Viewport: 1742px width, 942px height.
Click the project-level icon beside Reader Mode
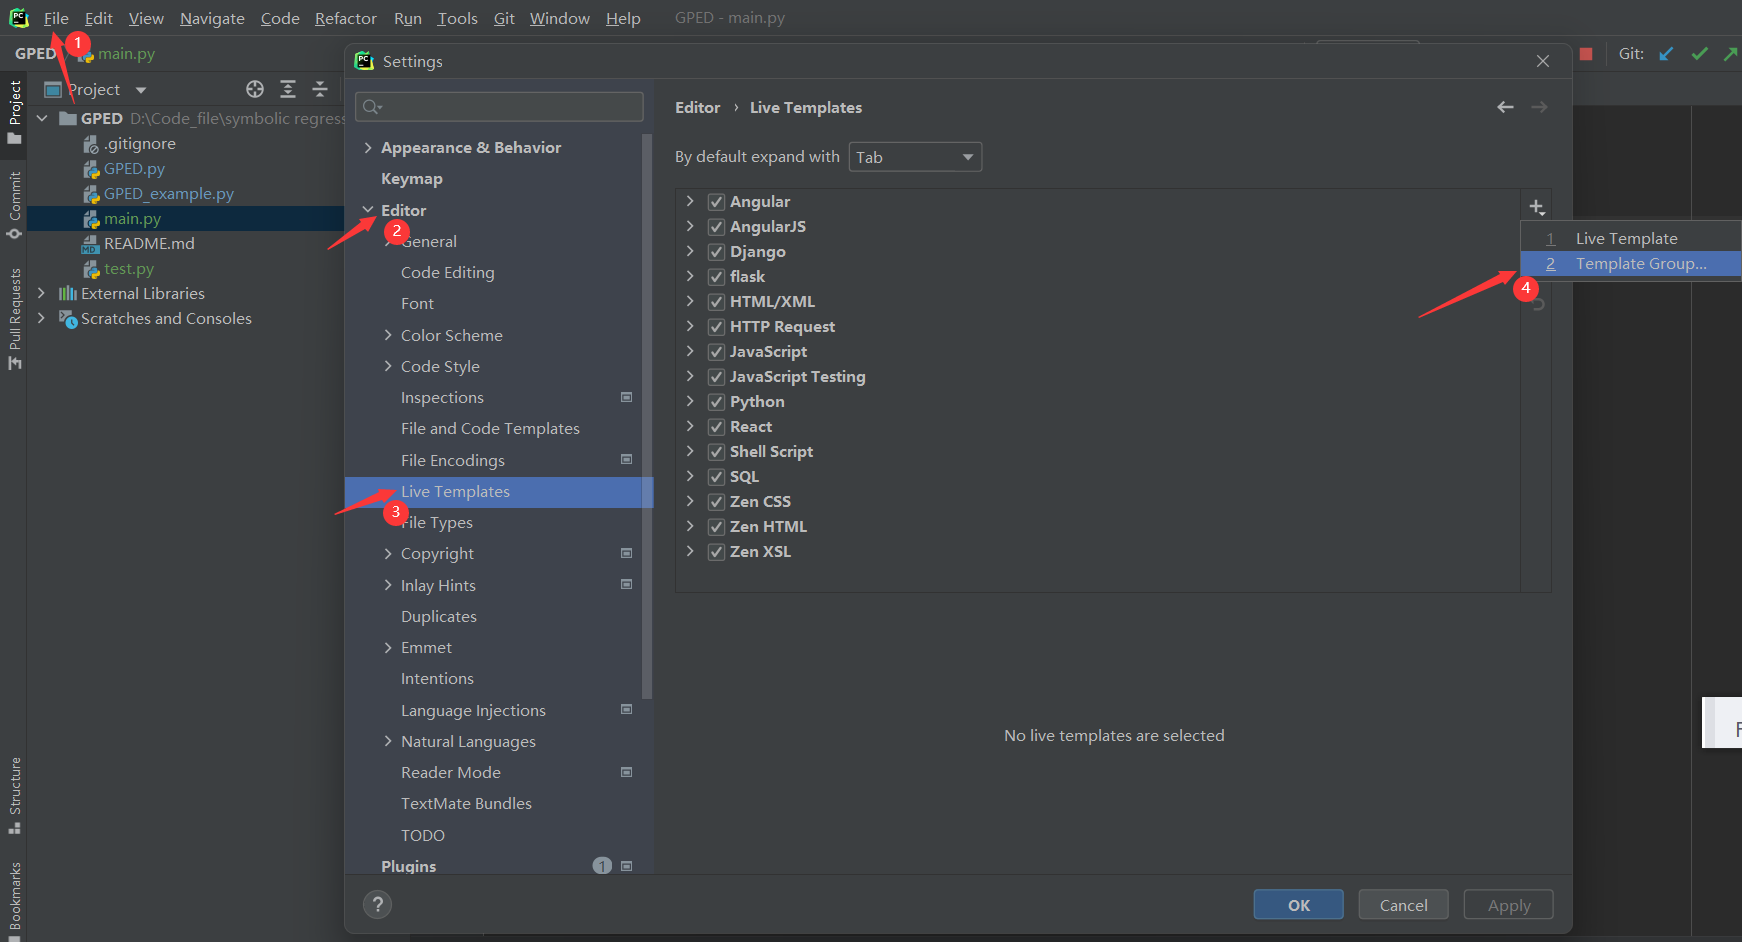click(x=627, y=772)
